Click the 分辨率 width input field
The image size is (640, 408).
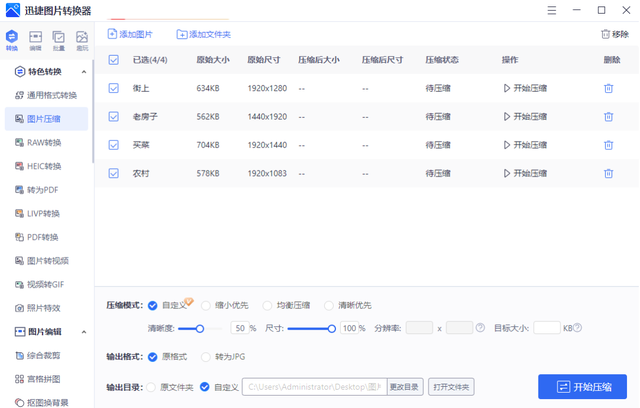tap(419, 328)
